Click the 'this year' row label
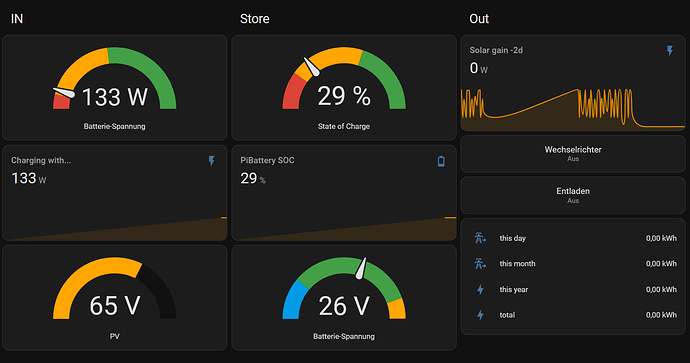The image size is (690, 363). point(514,290)
